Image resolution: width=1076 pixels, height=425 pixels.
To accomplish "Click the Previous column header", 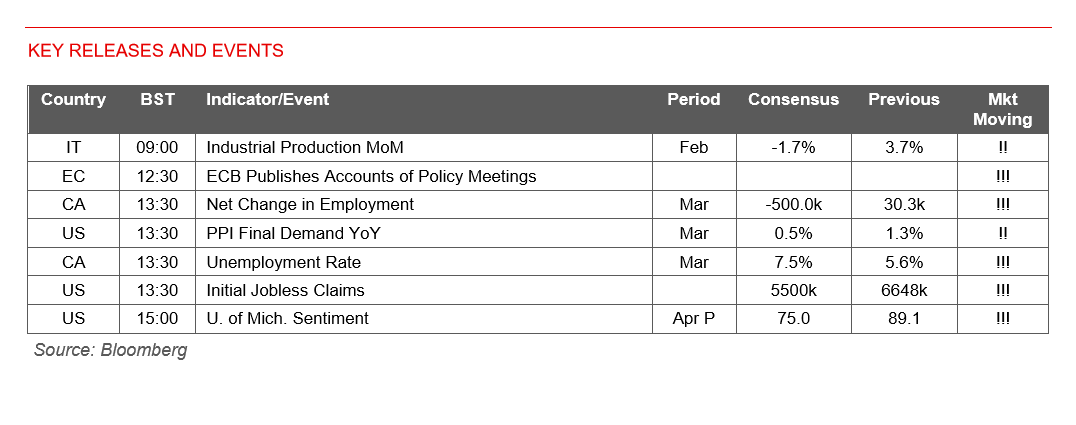I will 903,100.
